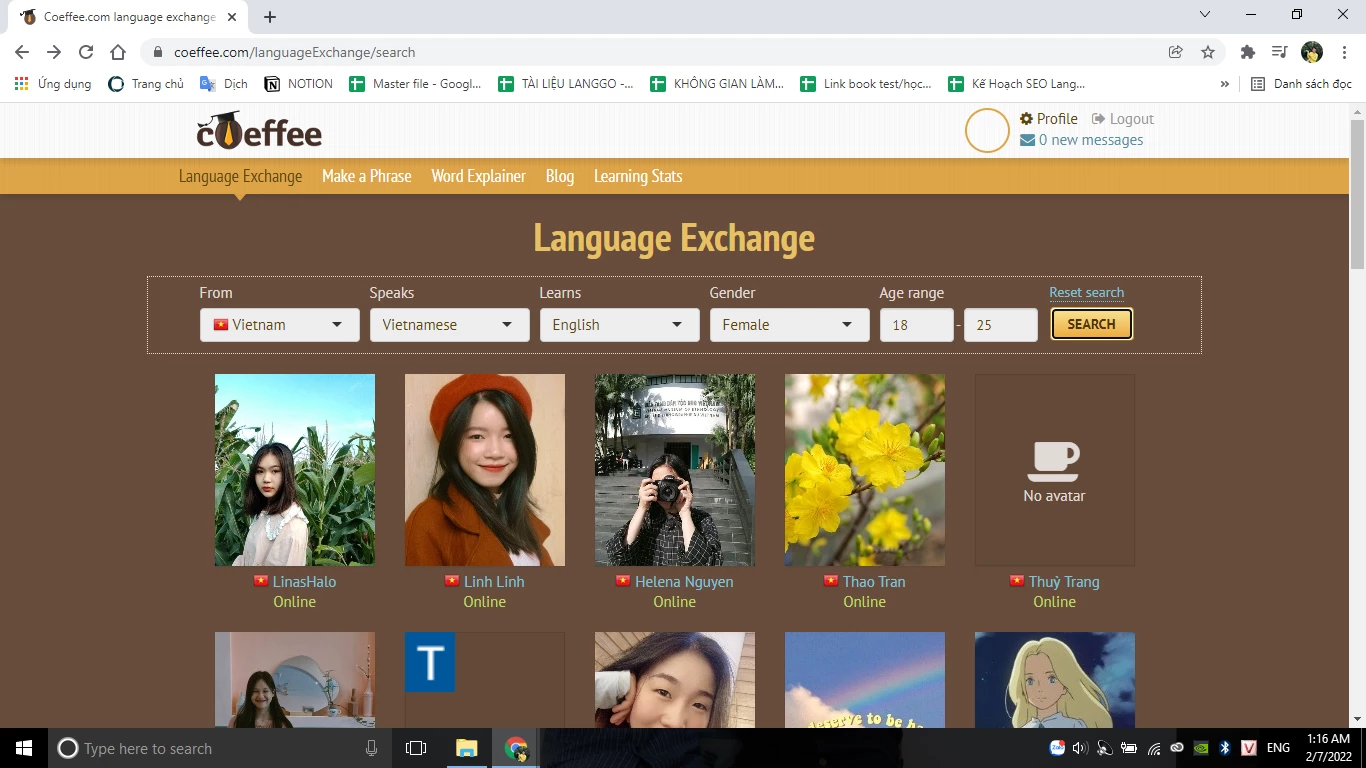Open the Gender dropdown showing Female

790,325
